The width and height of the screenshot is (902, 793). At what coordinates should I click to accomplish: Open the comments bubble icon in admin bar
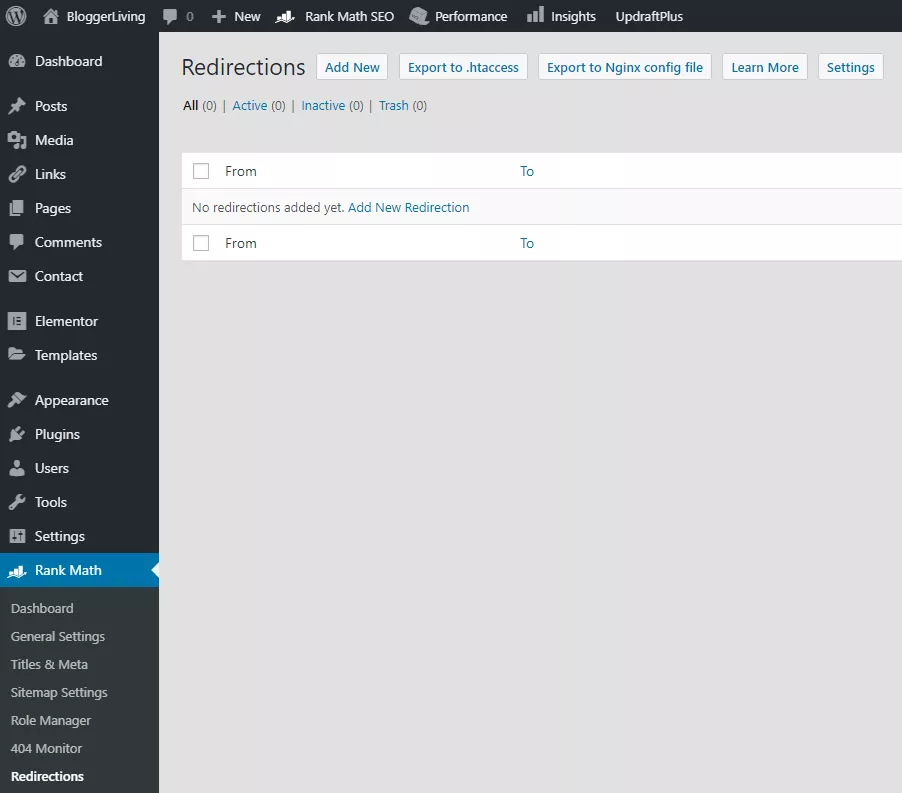click(170, 16)
